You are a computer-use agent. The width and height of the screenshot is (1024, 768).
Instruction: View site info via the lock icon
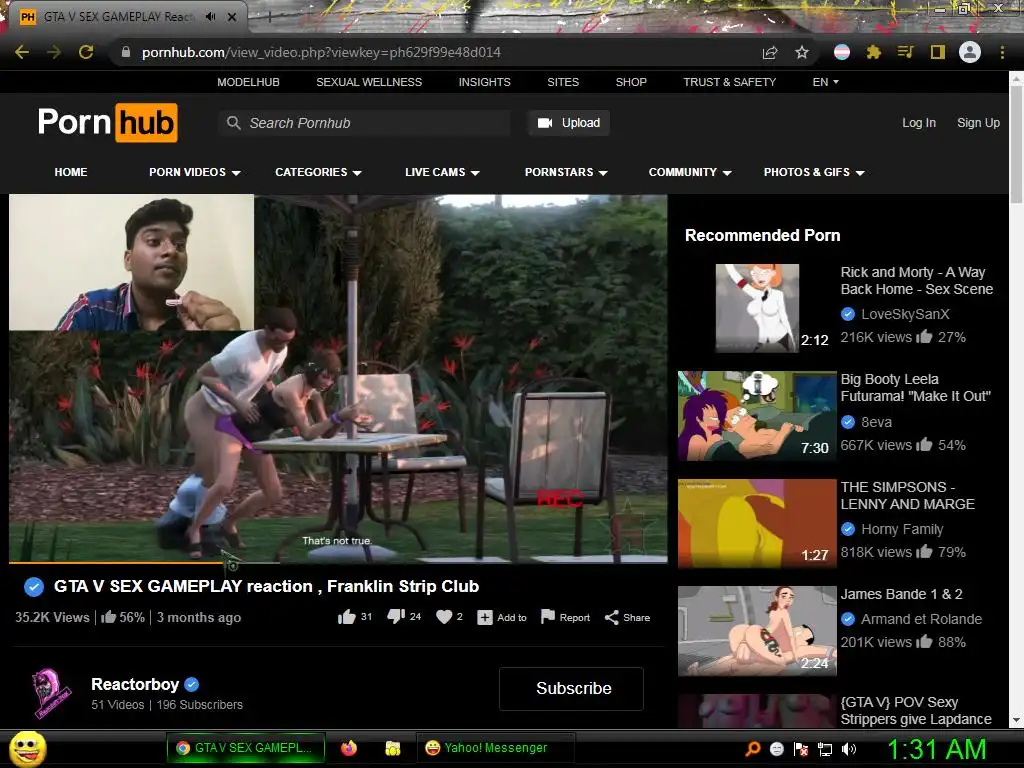(126, 52)
